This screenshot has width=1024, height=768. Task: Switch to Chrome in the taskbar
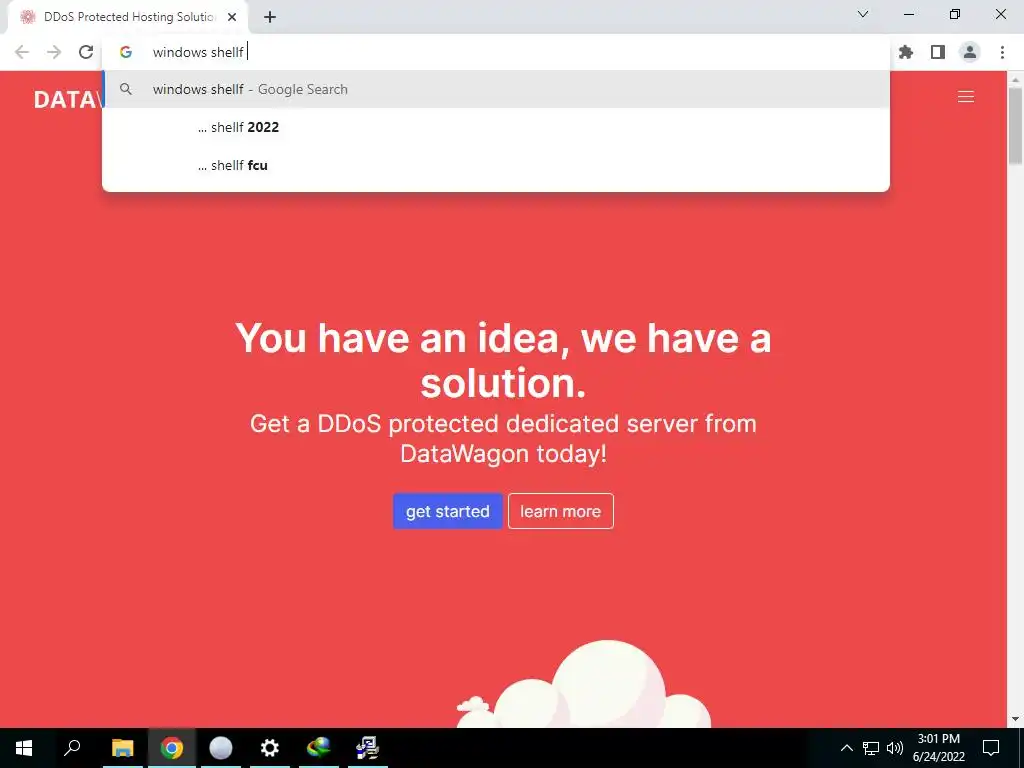pos(172,748)
